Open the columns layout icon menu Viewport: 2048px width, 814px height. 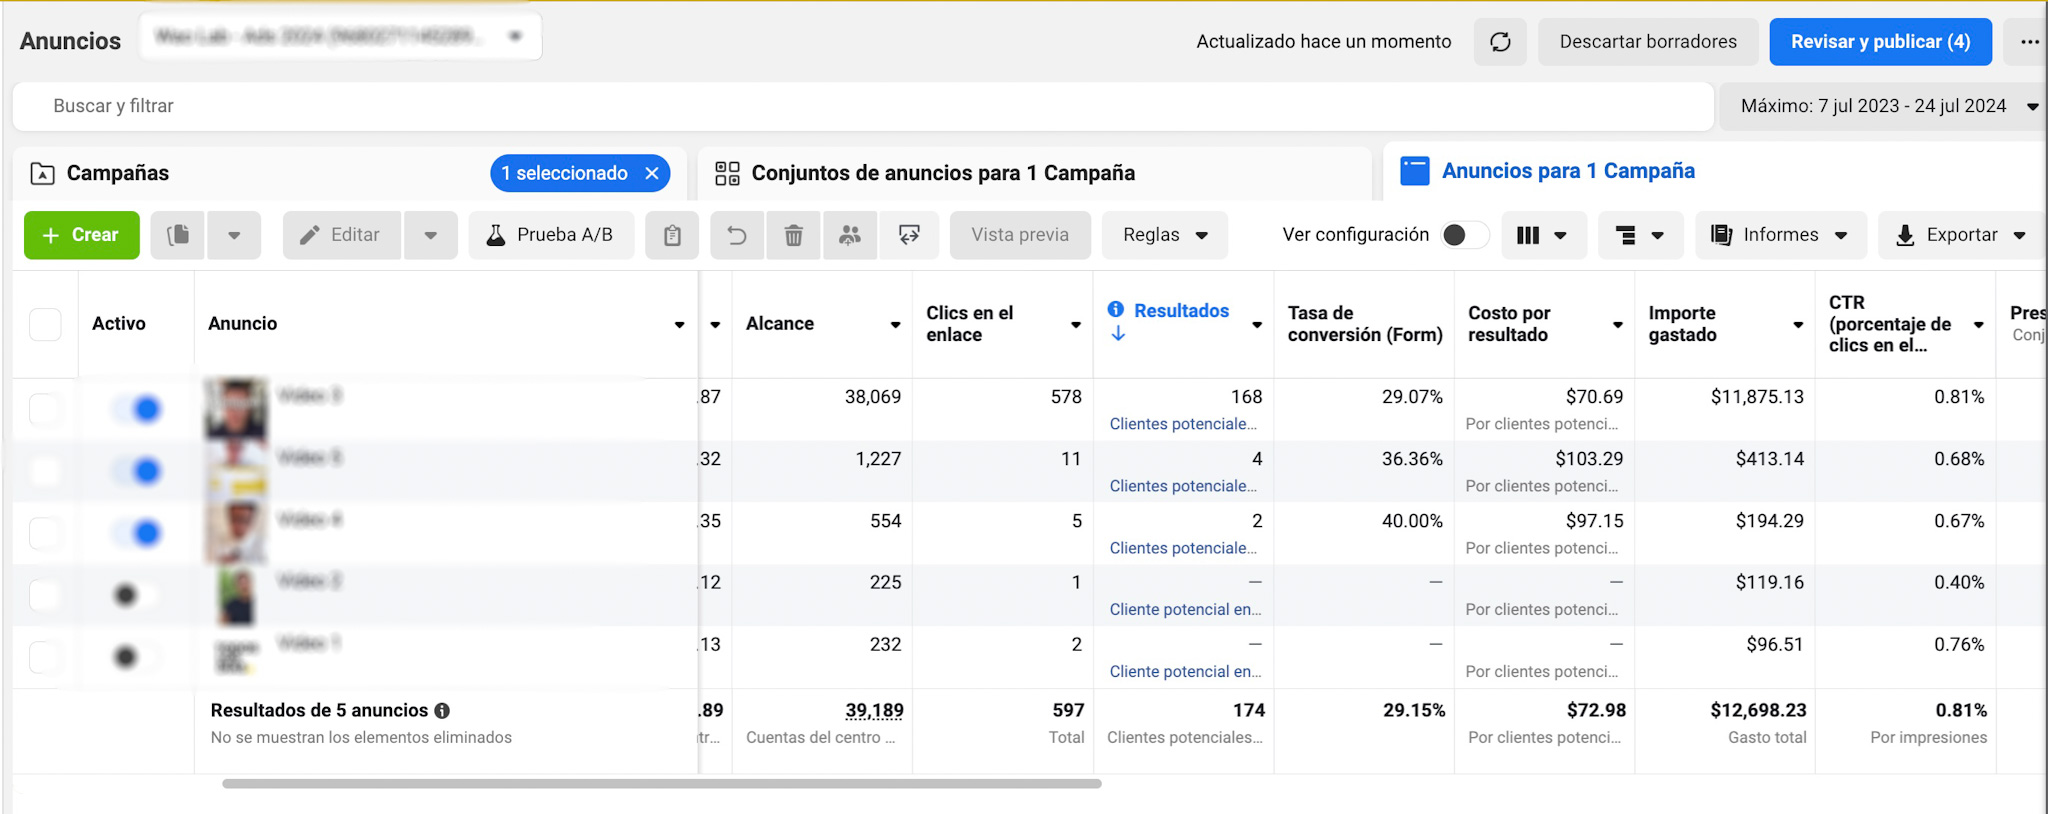pos(1541,235)
